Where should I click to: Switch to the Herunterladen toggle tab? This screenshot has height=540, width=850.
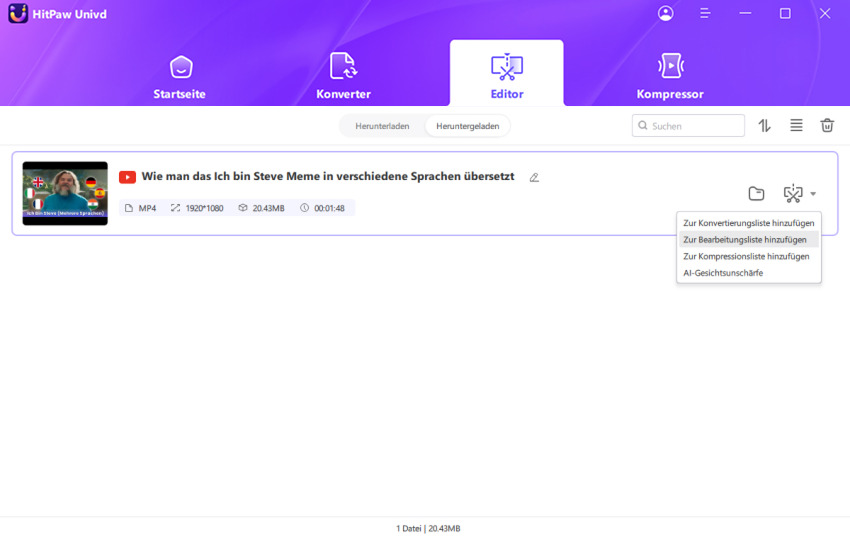tap(382, 126)
